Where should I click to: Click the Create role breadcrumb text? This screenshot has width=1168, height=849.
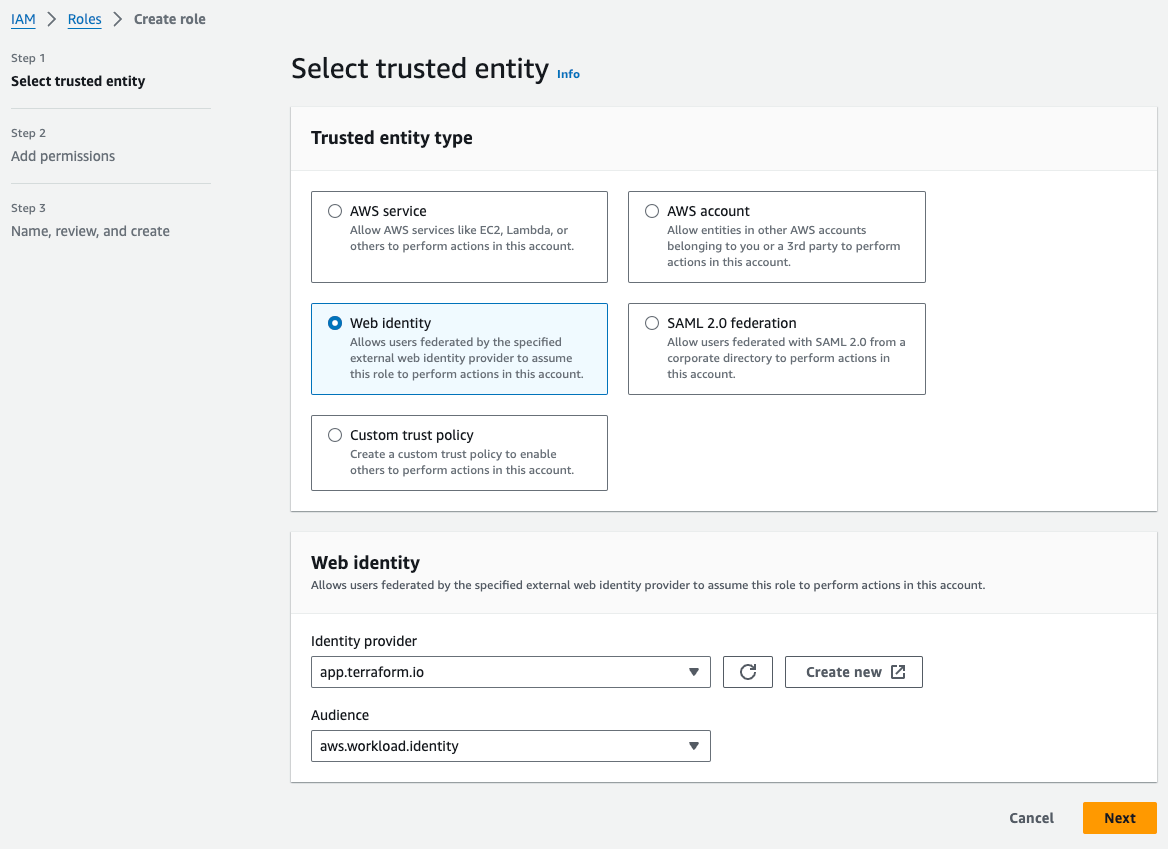(x=170, y=19)
